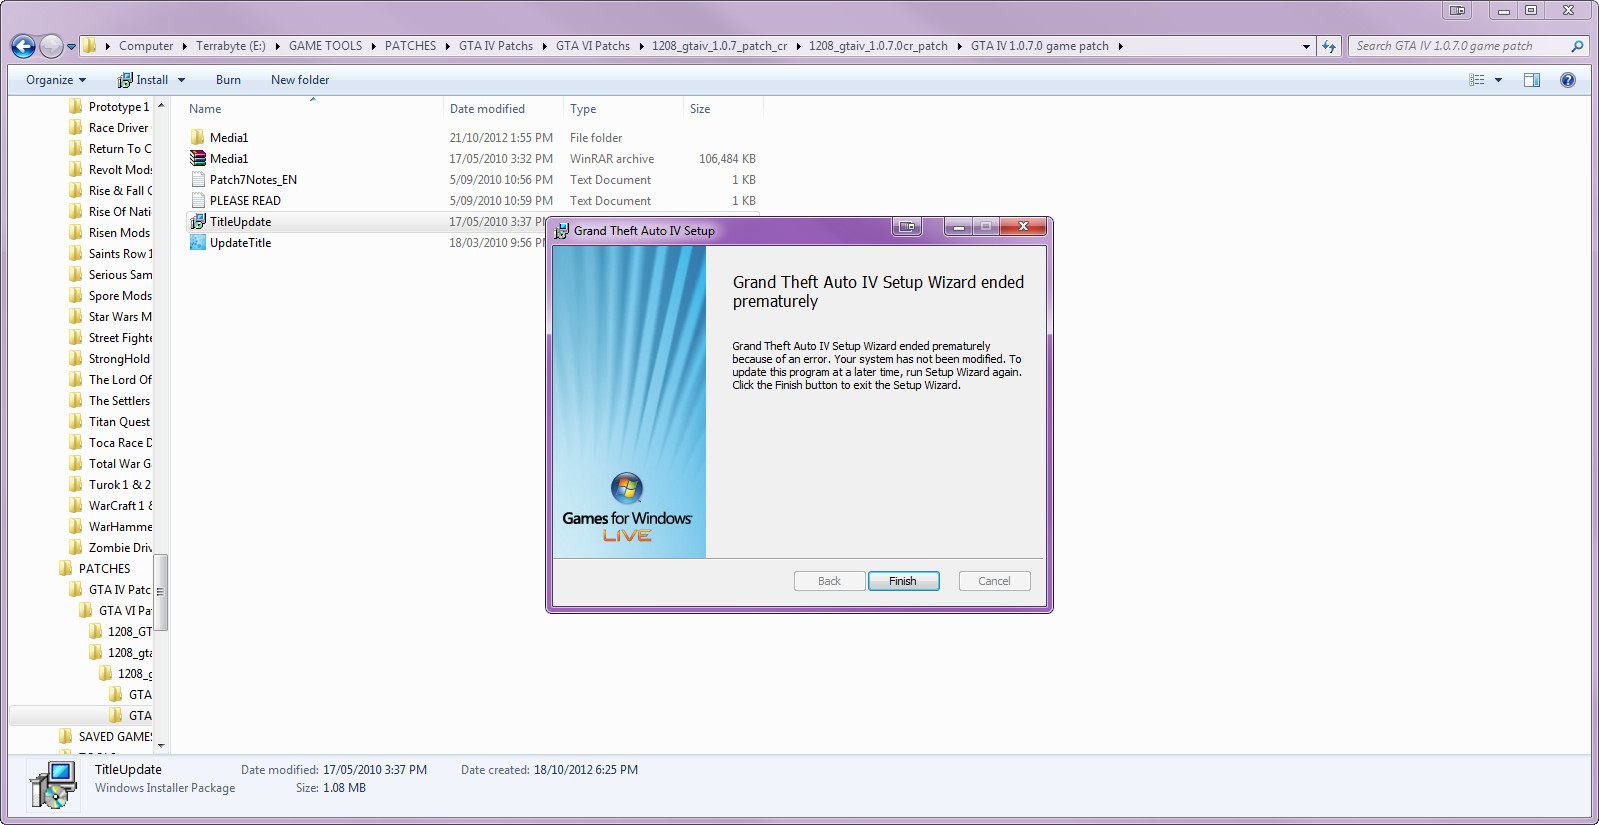
Task: Select the Risen Mods folder
Action: click(x=119, y=233)
